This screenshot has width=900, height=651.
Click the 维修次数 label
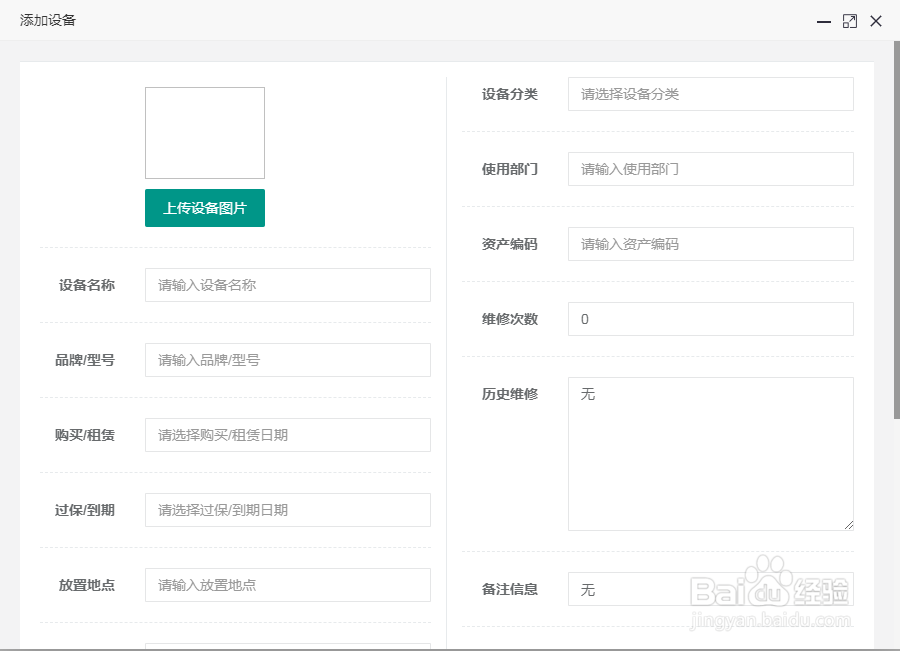510,319
